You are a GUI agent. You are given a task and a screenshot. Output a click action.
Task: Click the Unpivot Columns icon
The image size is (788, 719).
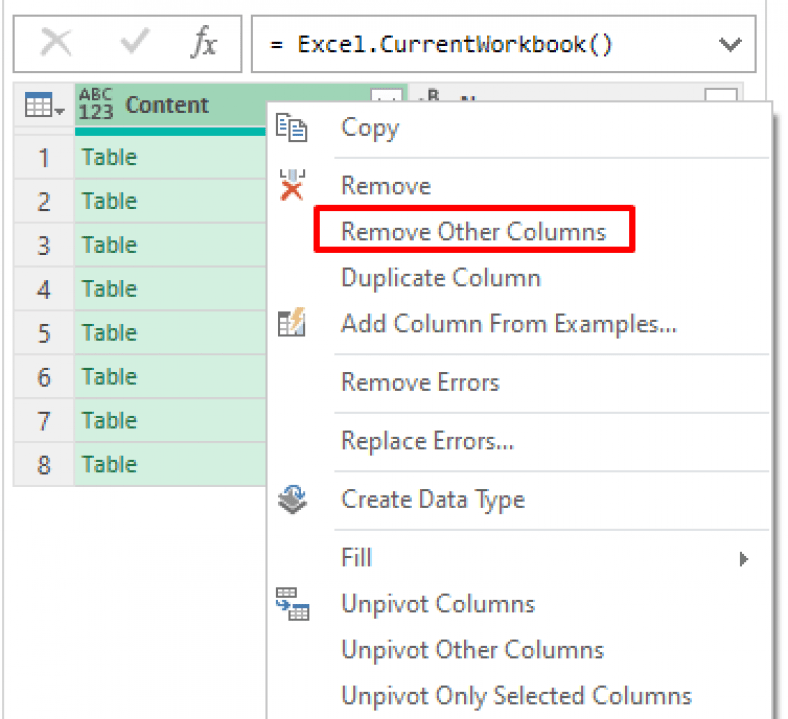pos(292,603)
